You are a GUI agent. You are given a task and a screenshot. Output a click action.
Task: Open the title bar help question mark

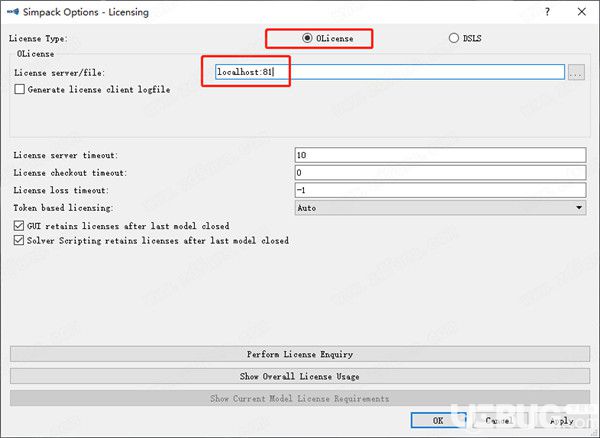(x=548, y=12)
